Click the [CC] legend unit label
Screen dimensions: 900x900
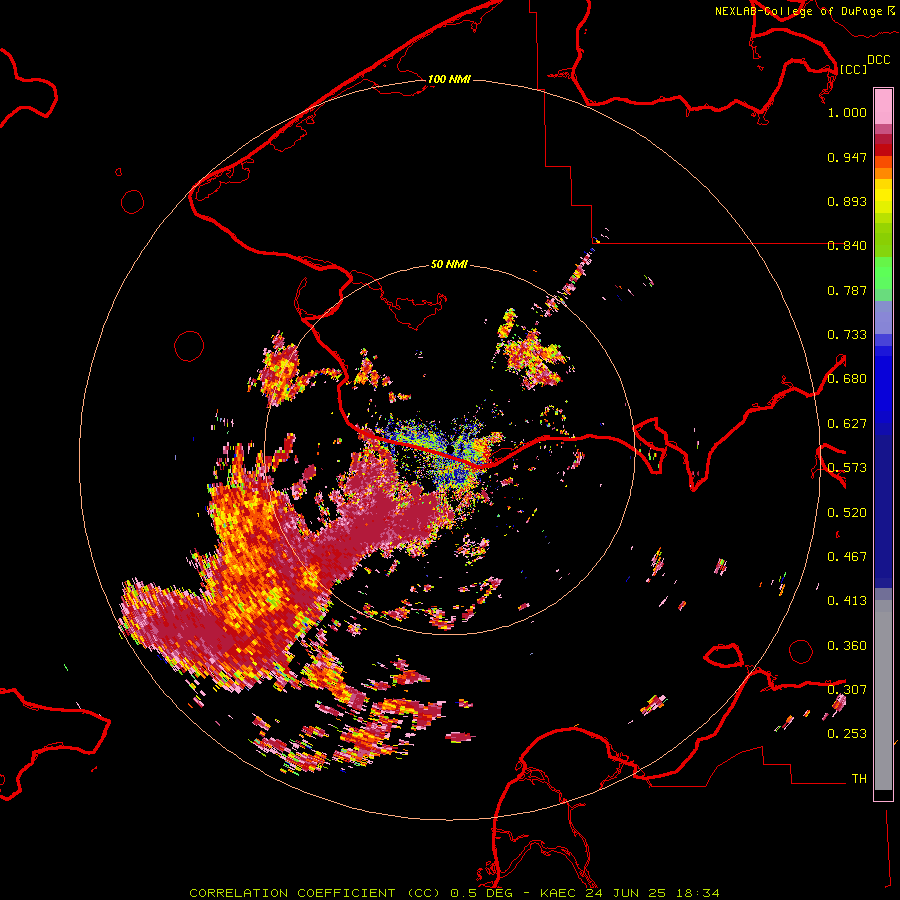(853, 69)
